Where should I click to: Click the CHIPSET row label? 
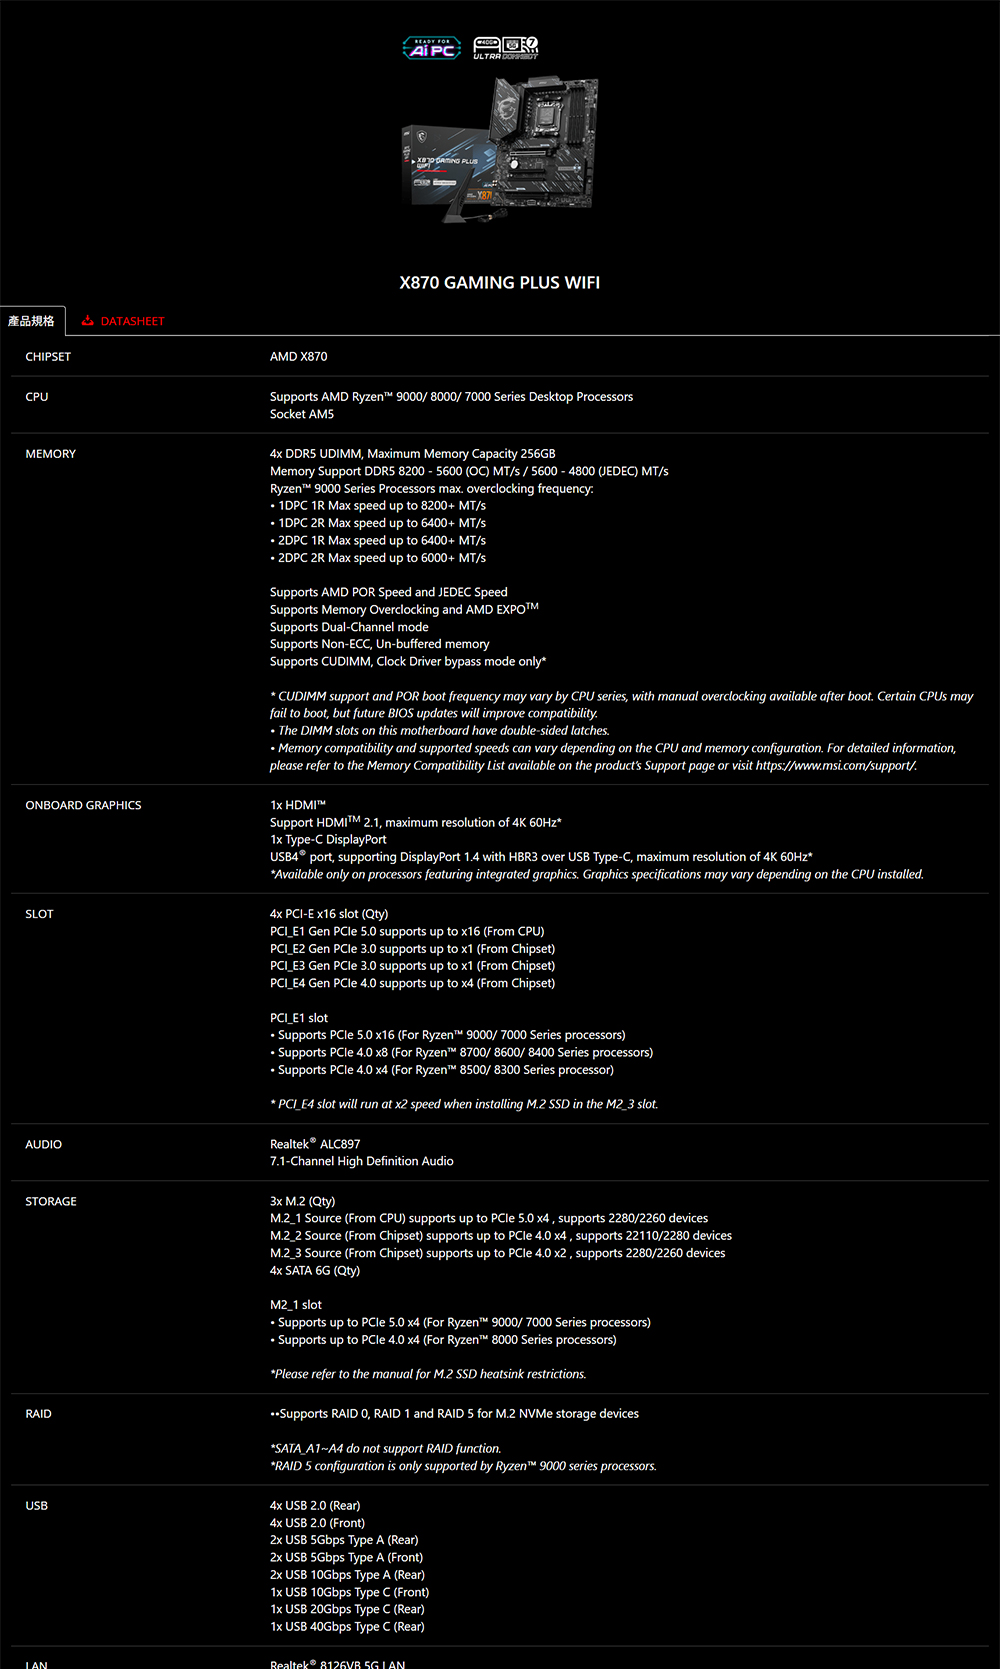pos(48,357)
